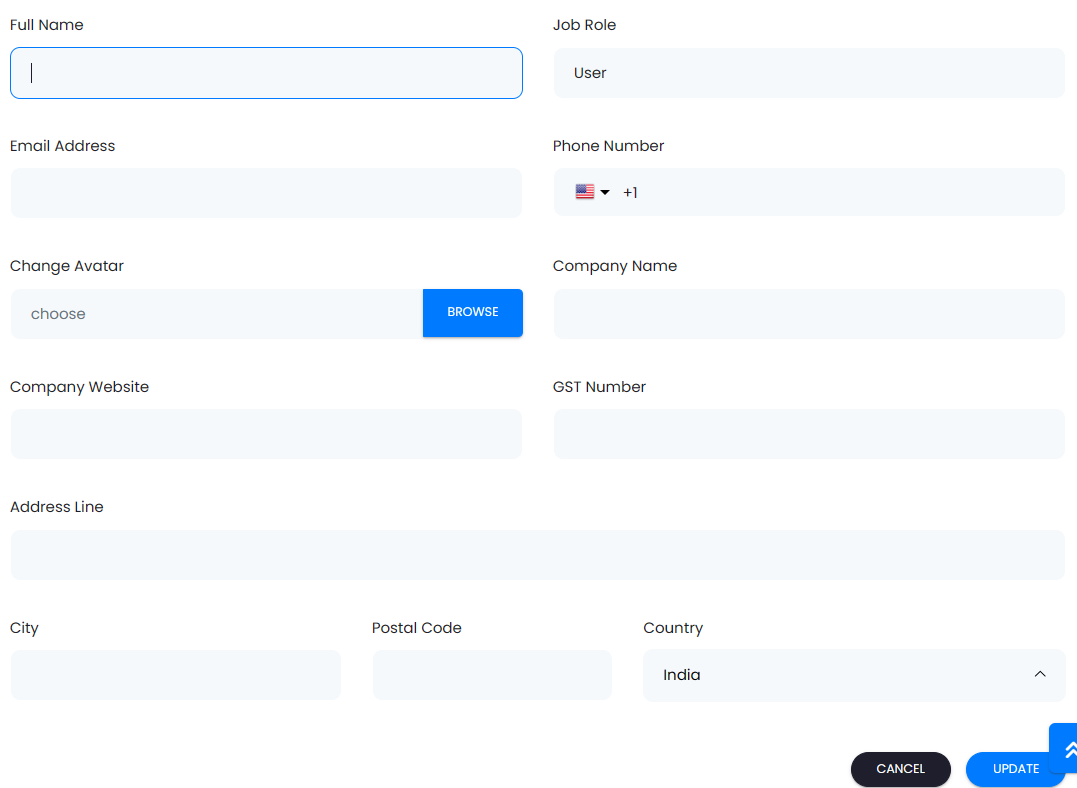Click the Company Website field

pyautogui.click(x=266, y=434)
